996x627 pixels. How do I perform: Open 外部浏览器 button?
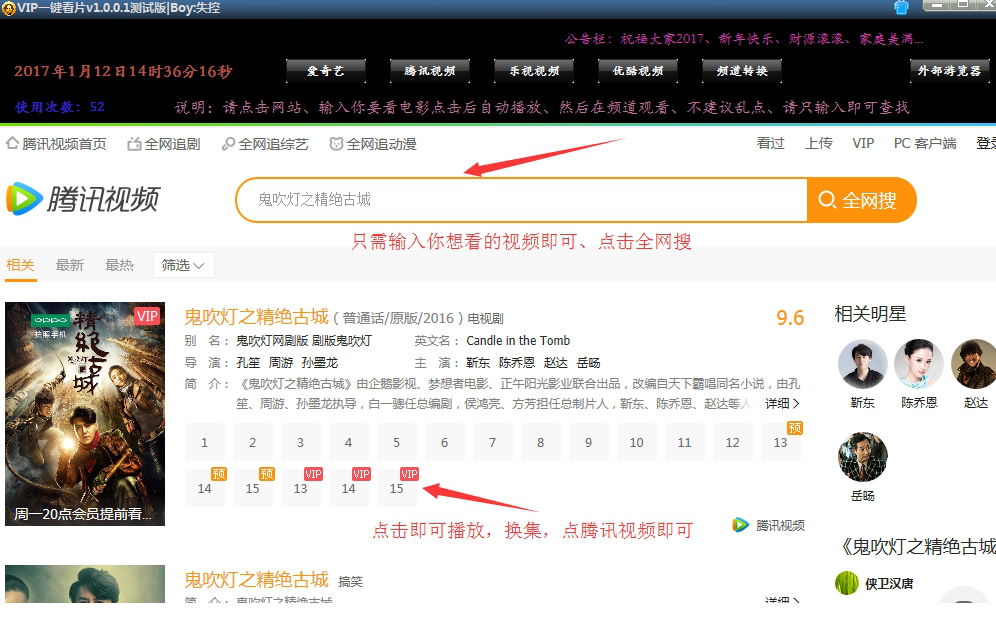(x=950, y=71)
